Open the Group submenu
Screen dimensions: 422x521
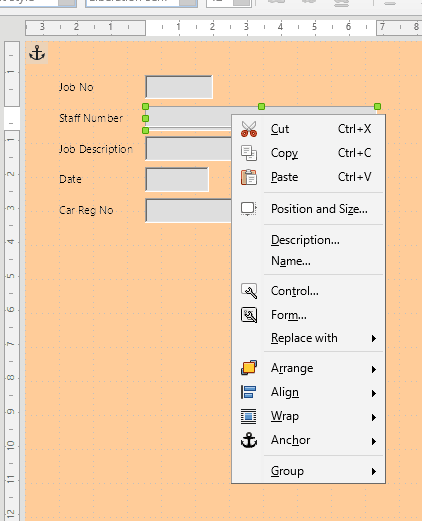308,471
